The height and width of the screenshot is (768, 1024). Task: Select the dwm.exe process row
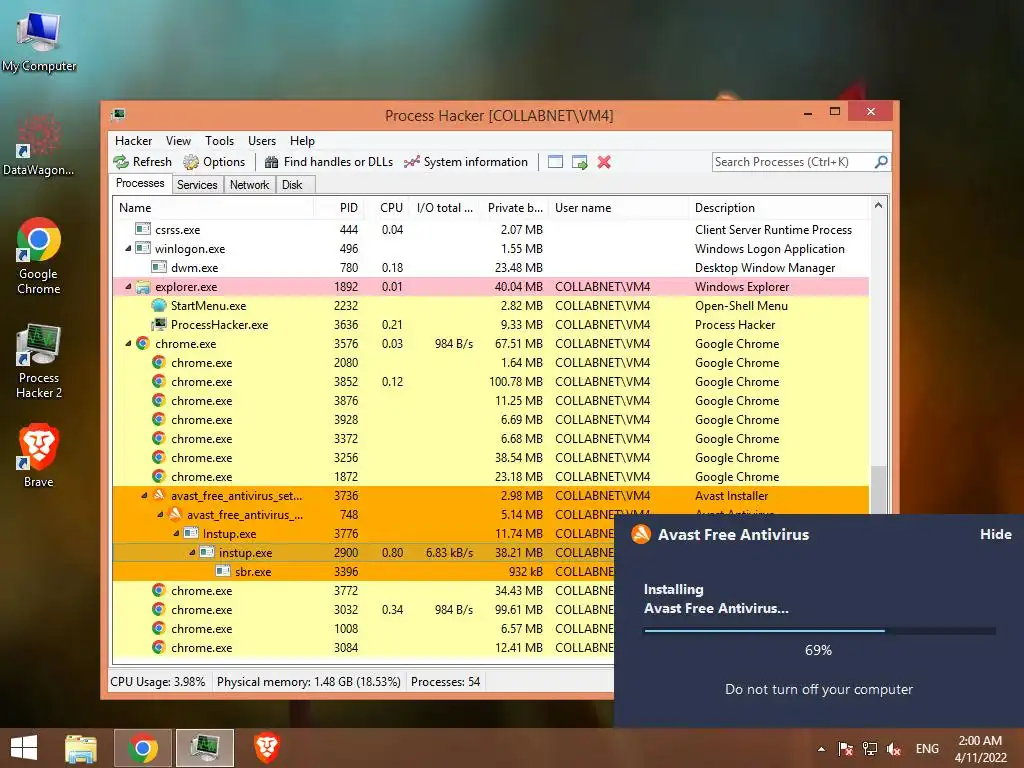pyautogui.click(x=491, y=268)
